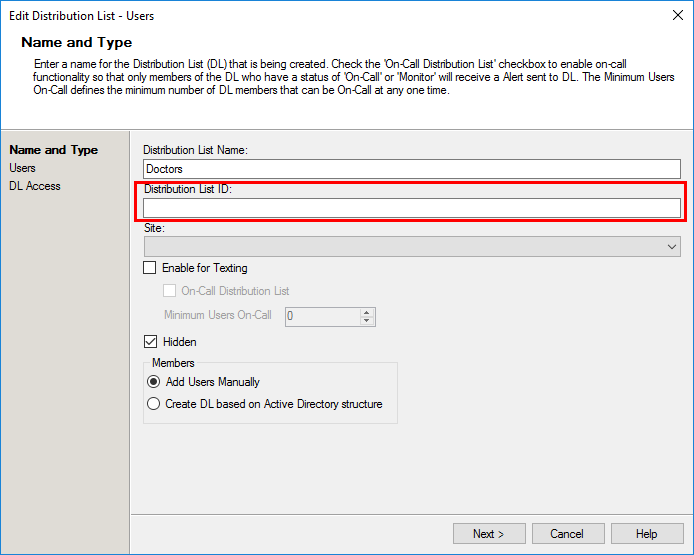694x555 pixels.
Task: Focus the Distribution List Name field containing Doctors
Action: point(412,169)
